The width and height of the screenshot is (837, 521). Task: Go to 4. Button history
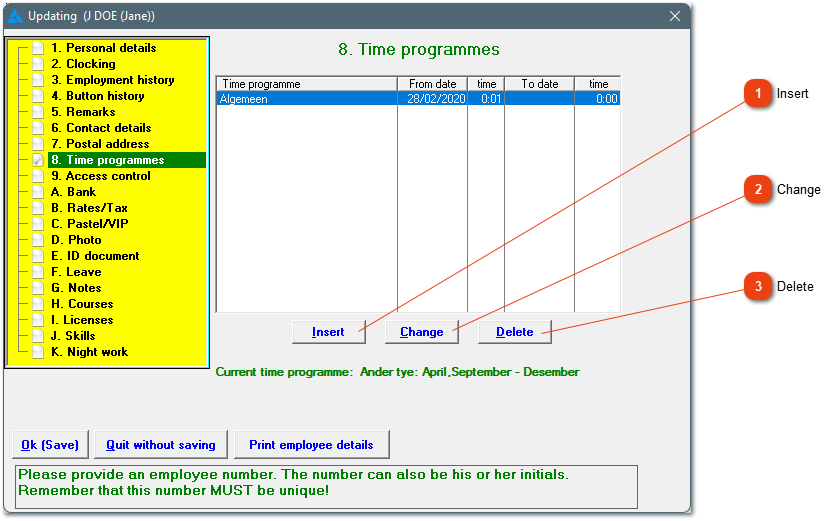[98, 96]
